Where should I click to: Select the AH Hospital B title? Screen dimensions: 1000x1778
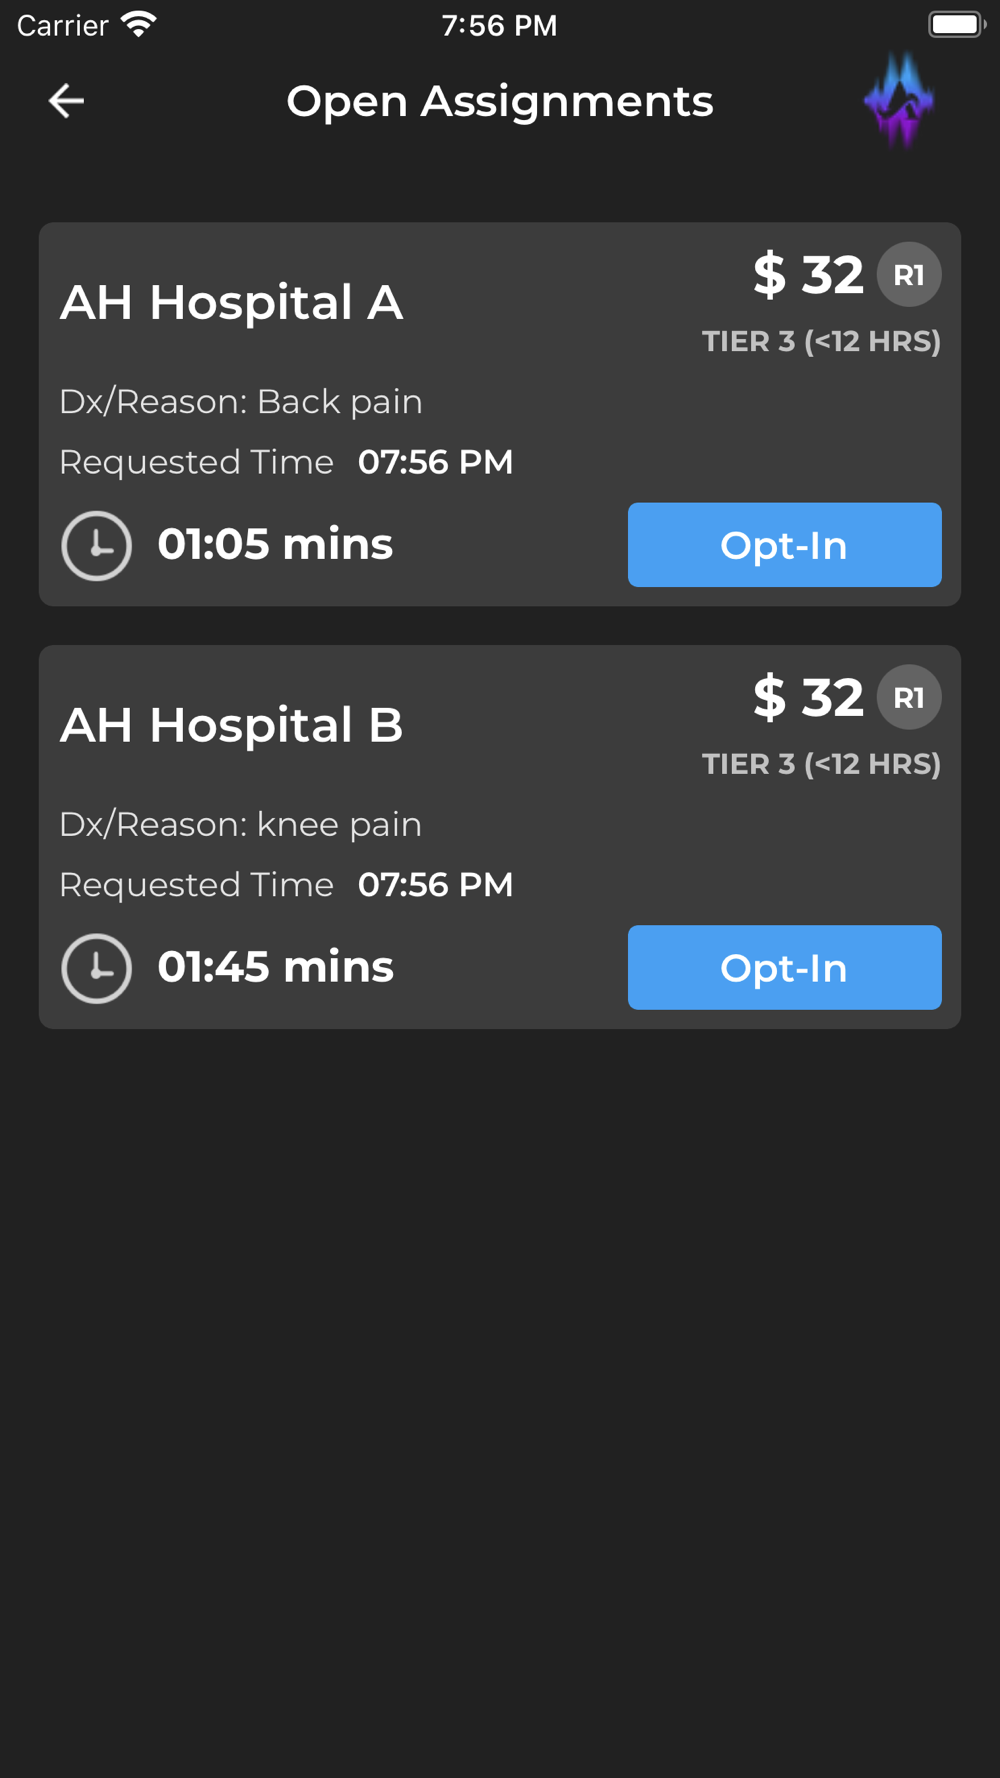[231, 725]
